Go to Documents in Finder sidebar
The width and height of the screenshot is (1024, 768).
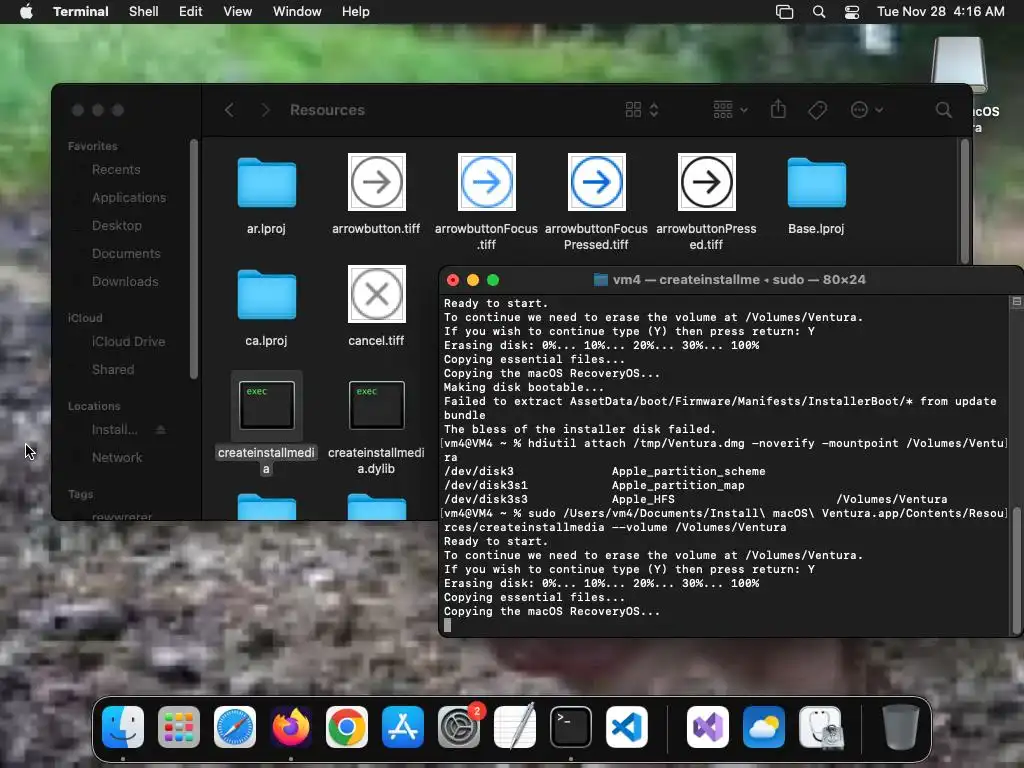pyautogui.click(x=126, y=253)
